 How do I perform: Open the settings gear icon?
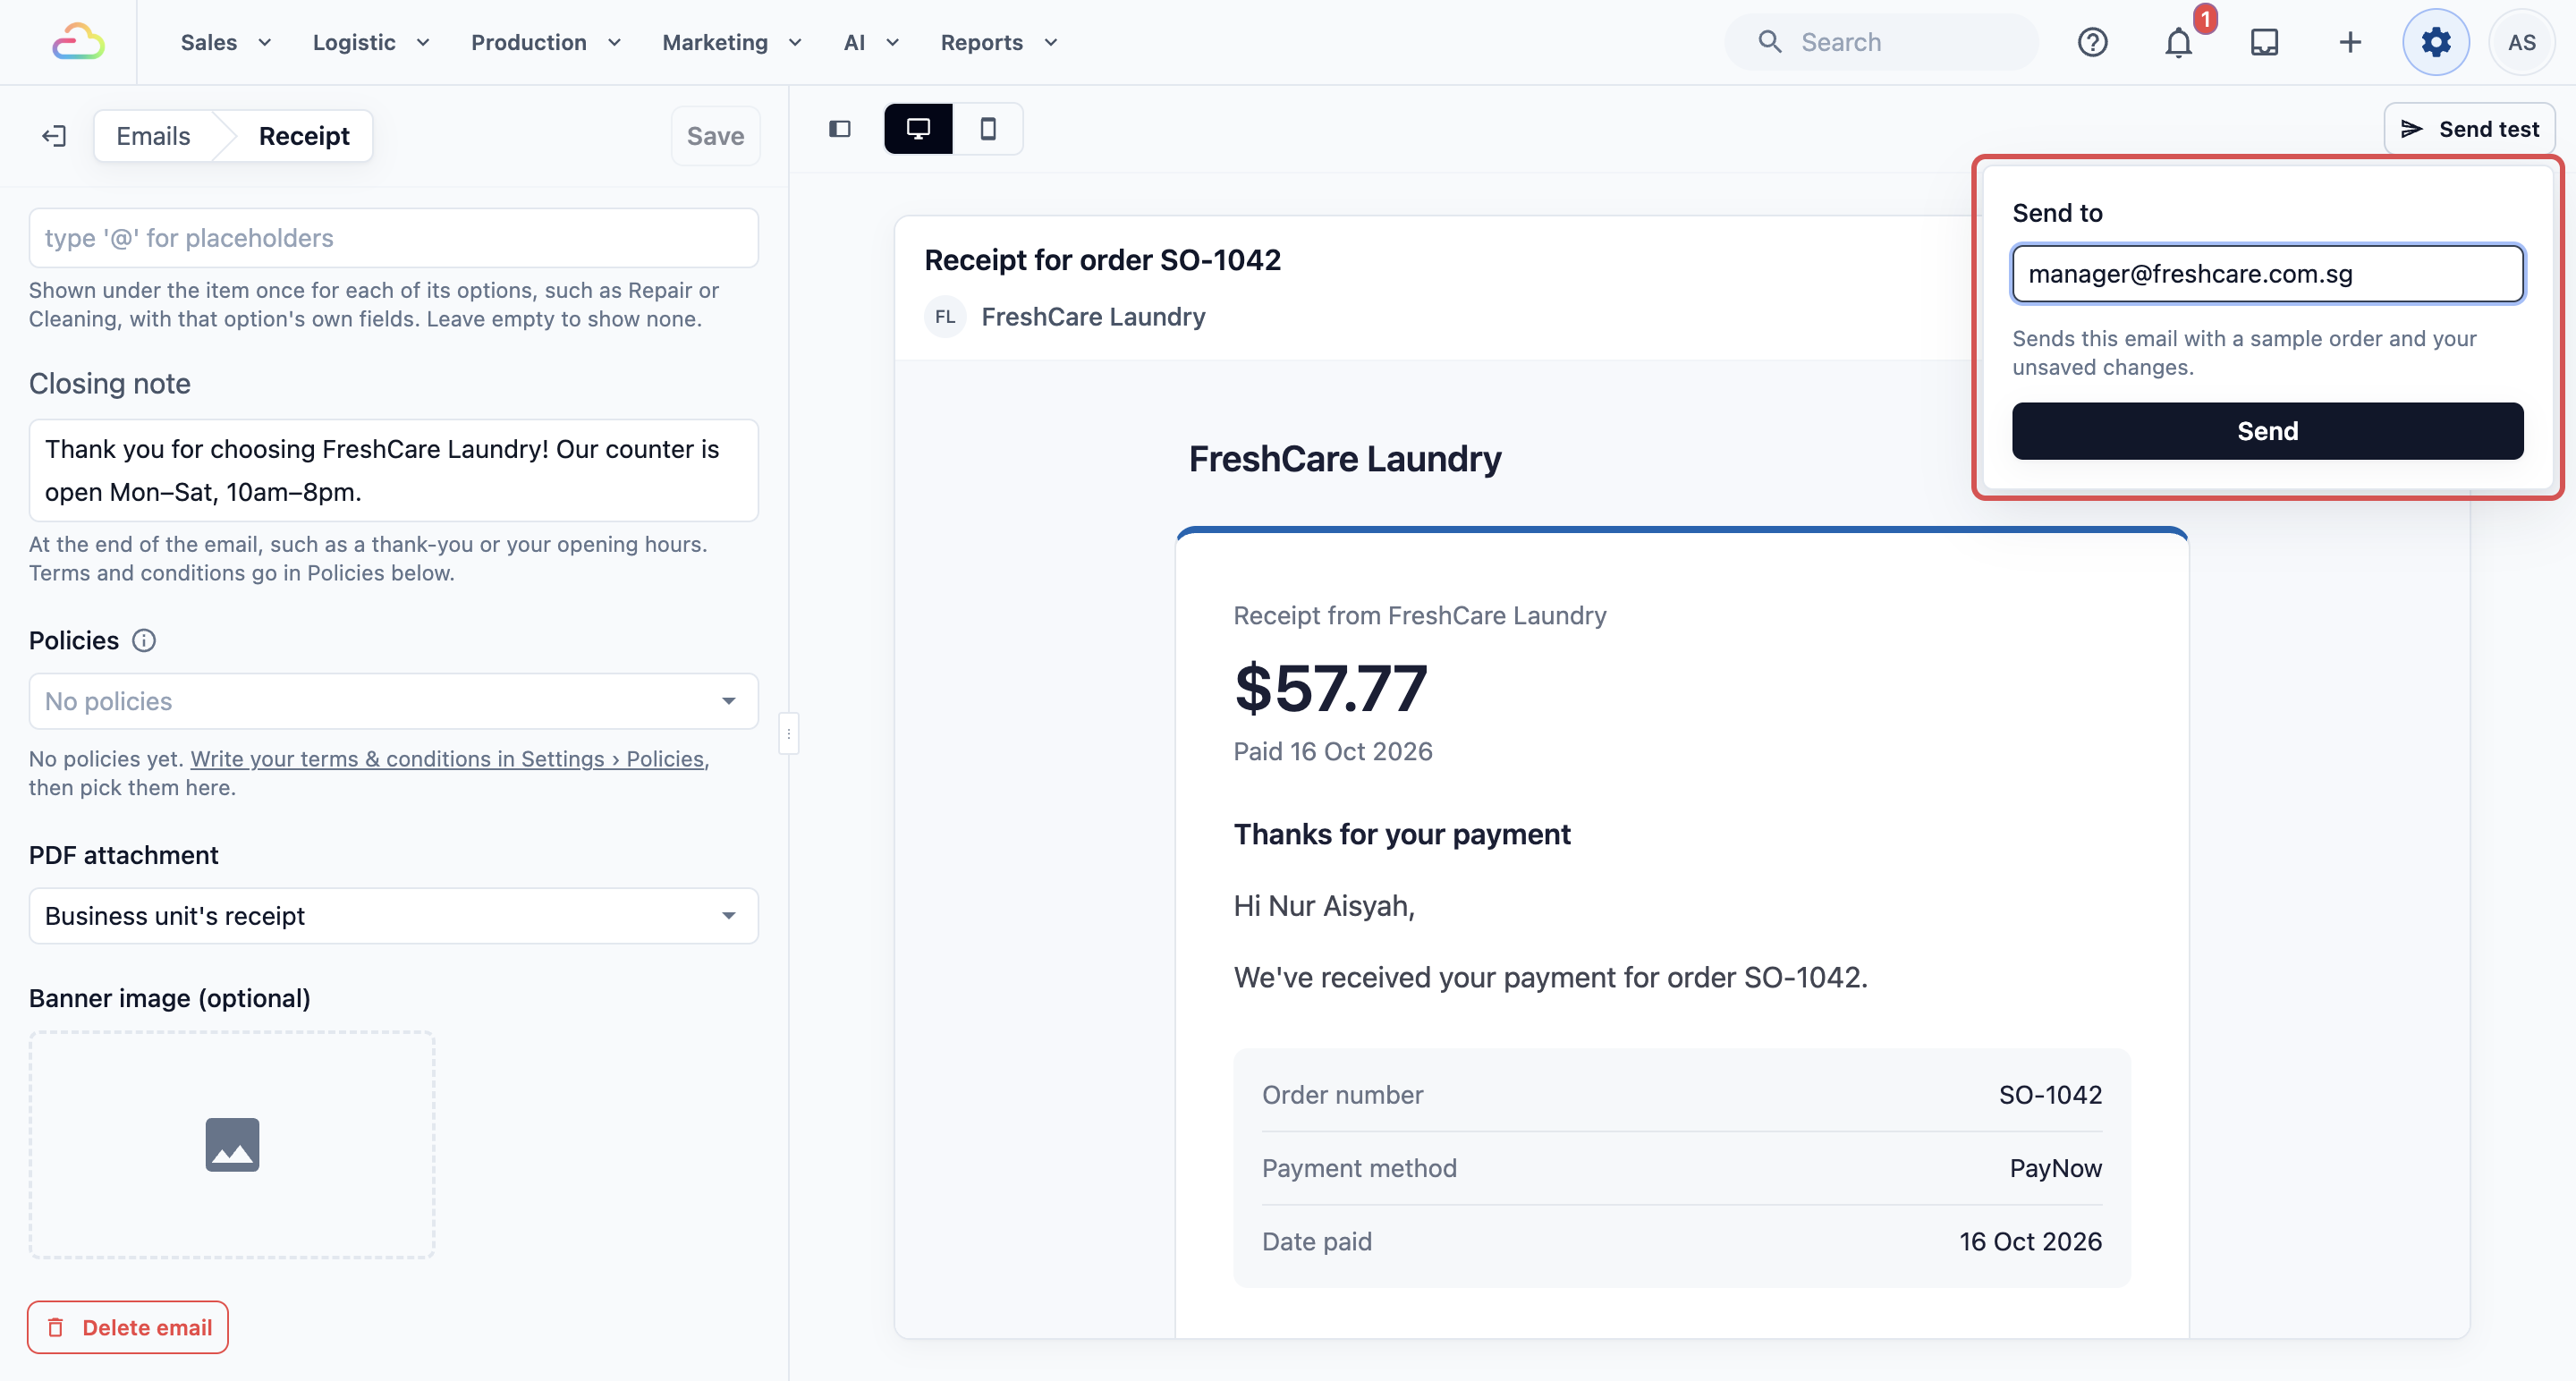click(2436, 42)
